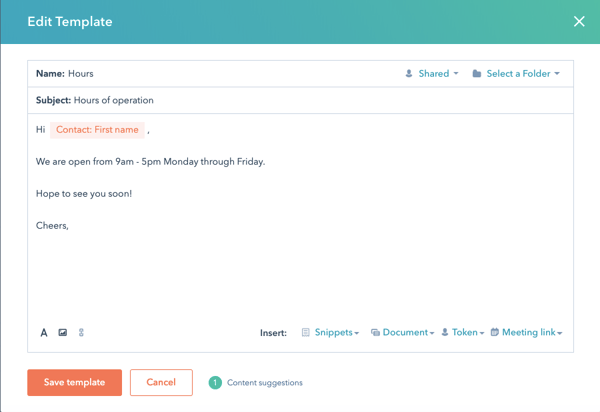Open Content suggestions
The width and height of the screenshot is (600, 412).
[x=265, y=383]
